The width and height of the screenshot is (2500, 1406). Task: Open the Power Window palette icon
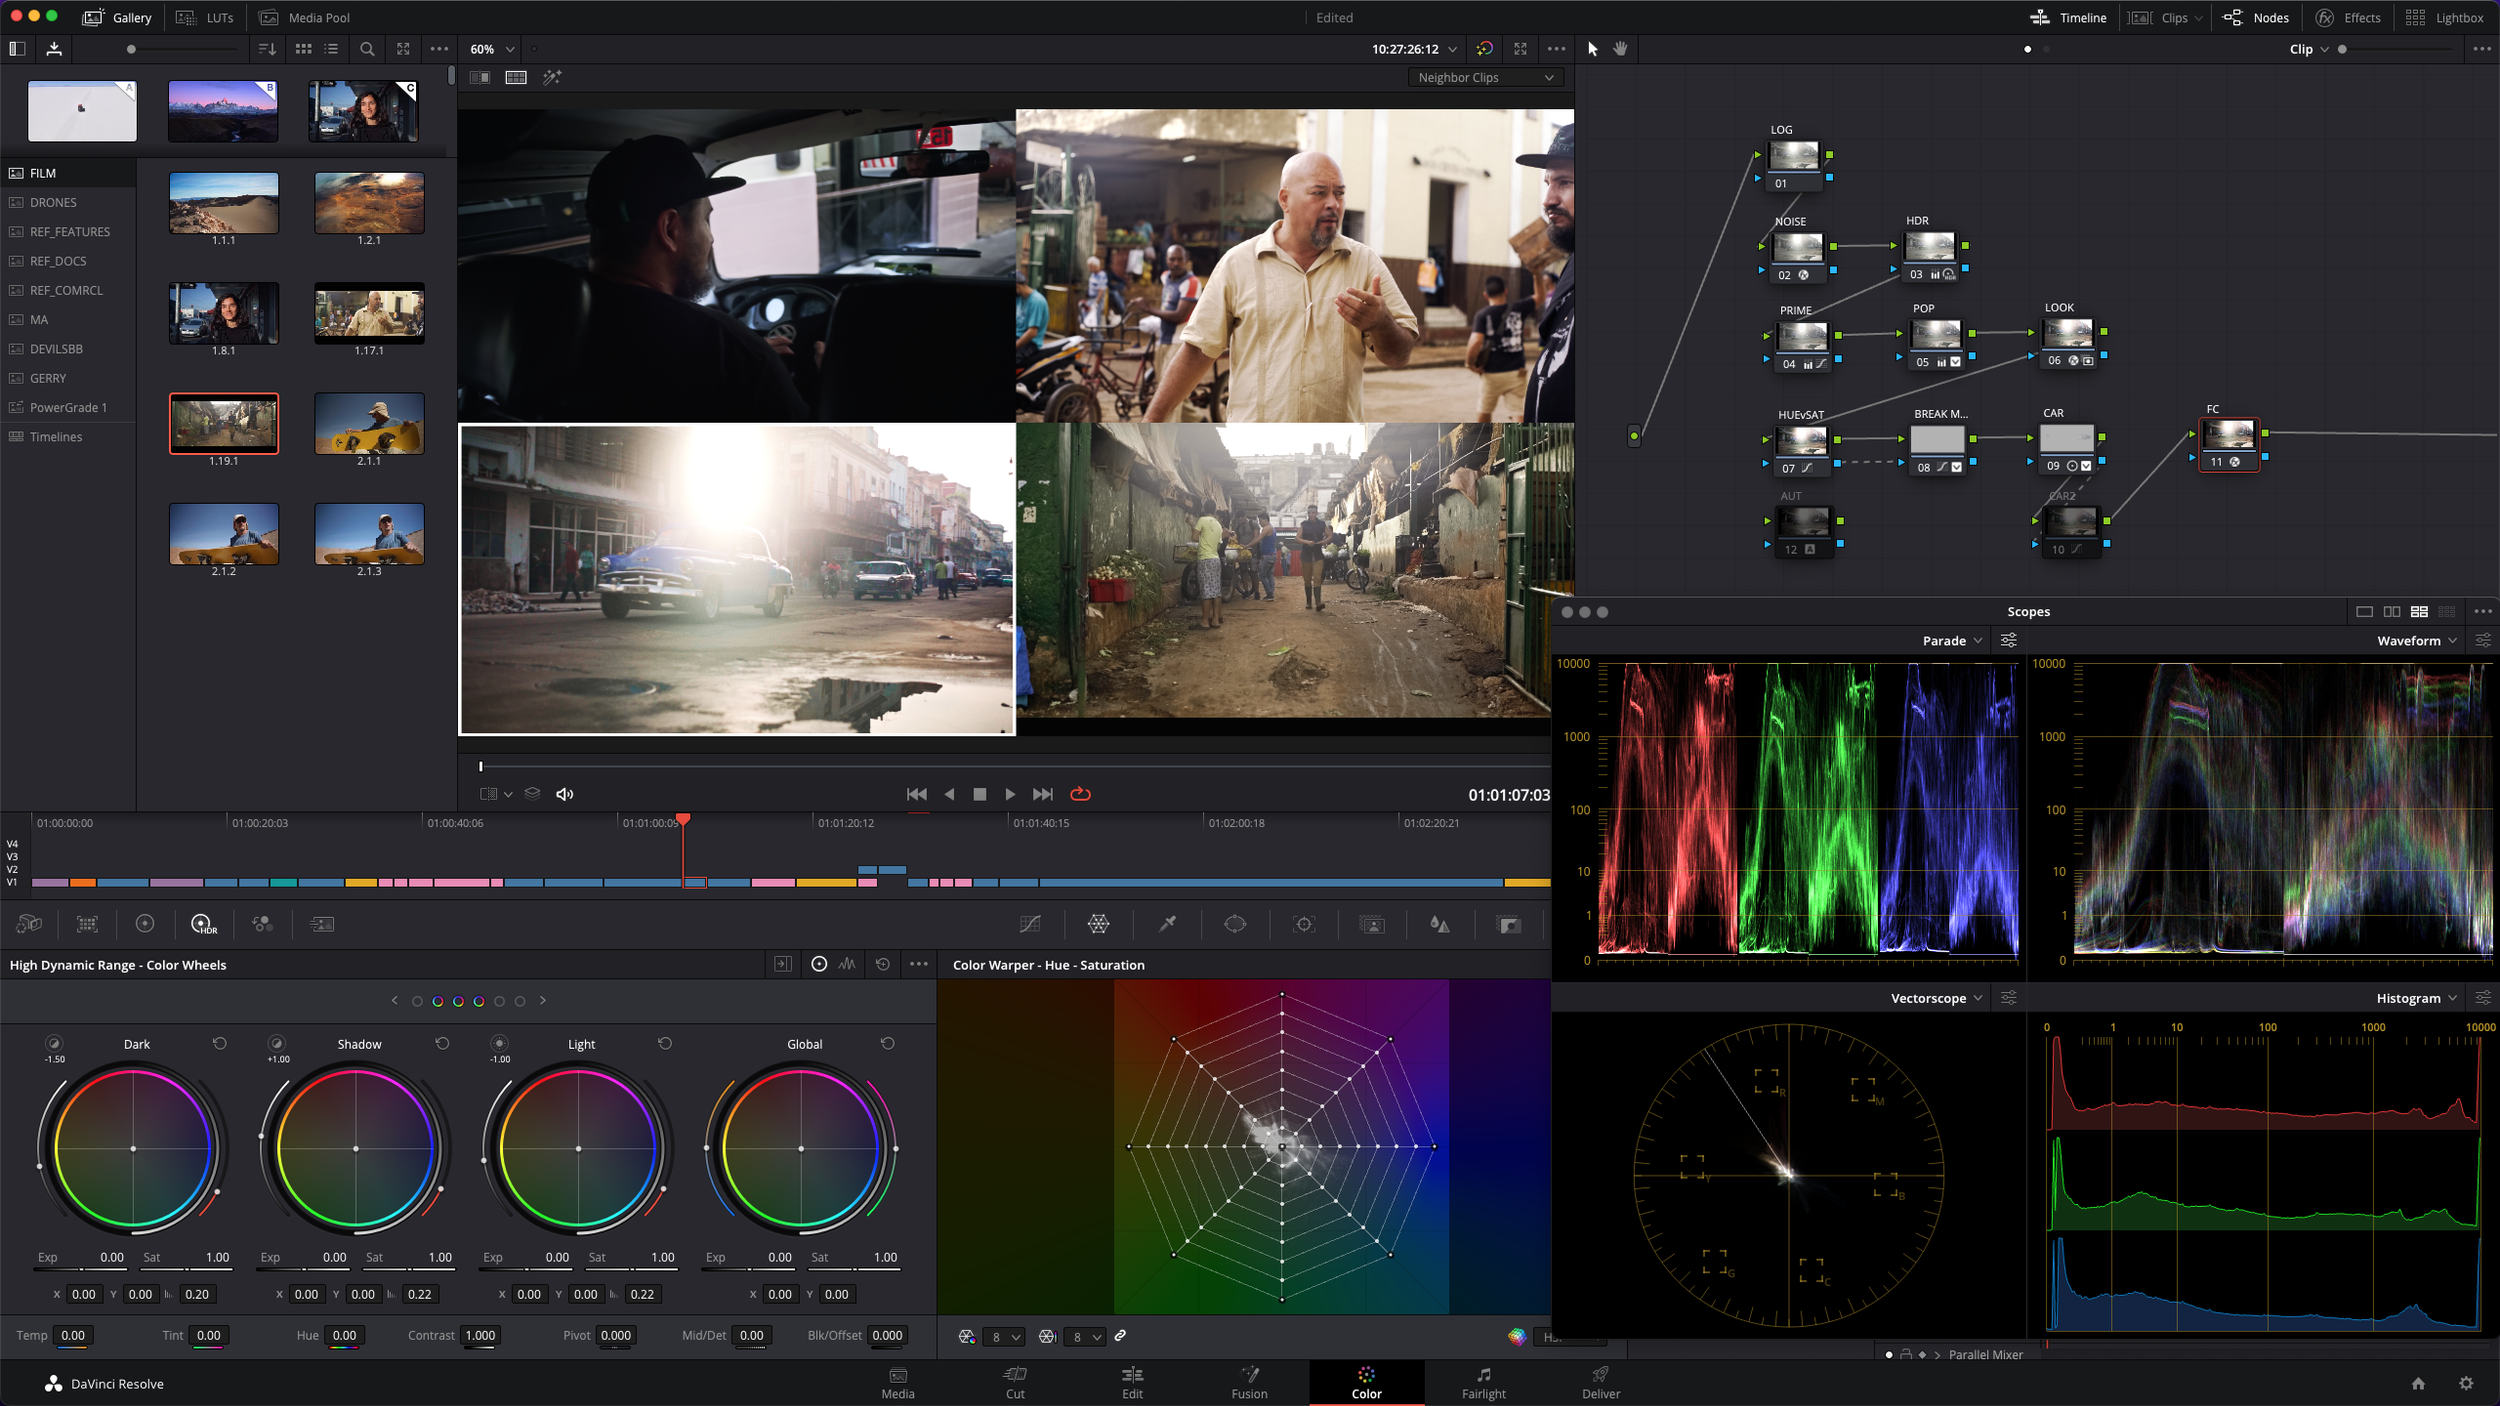tap(1235, 924)
